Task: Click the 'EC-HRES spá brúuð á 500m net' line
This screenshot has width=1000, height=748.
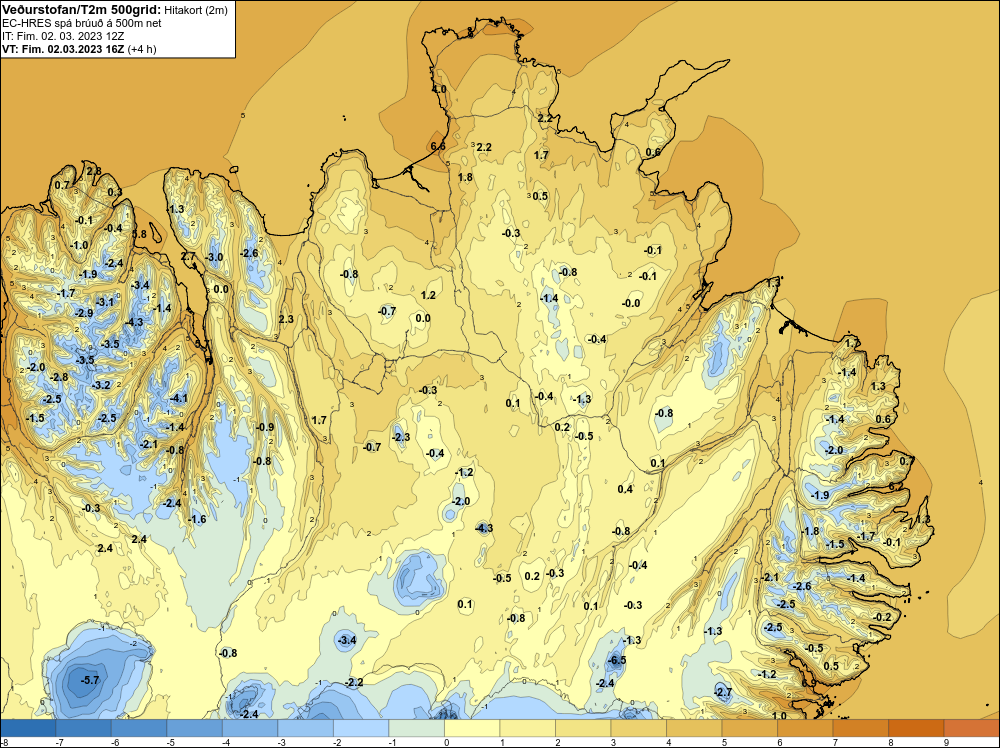Action: pos(82,23)
